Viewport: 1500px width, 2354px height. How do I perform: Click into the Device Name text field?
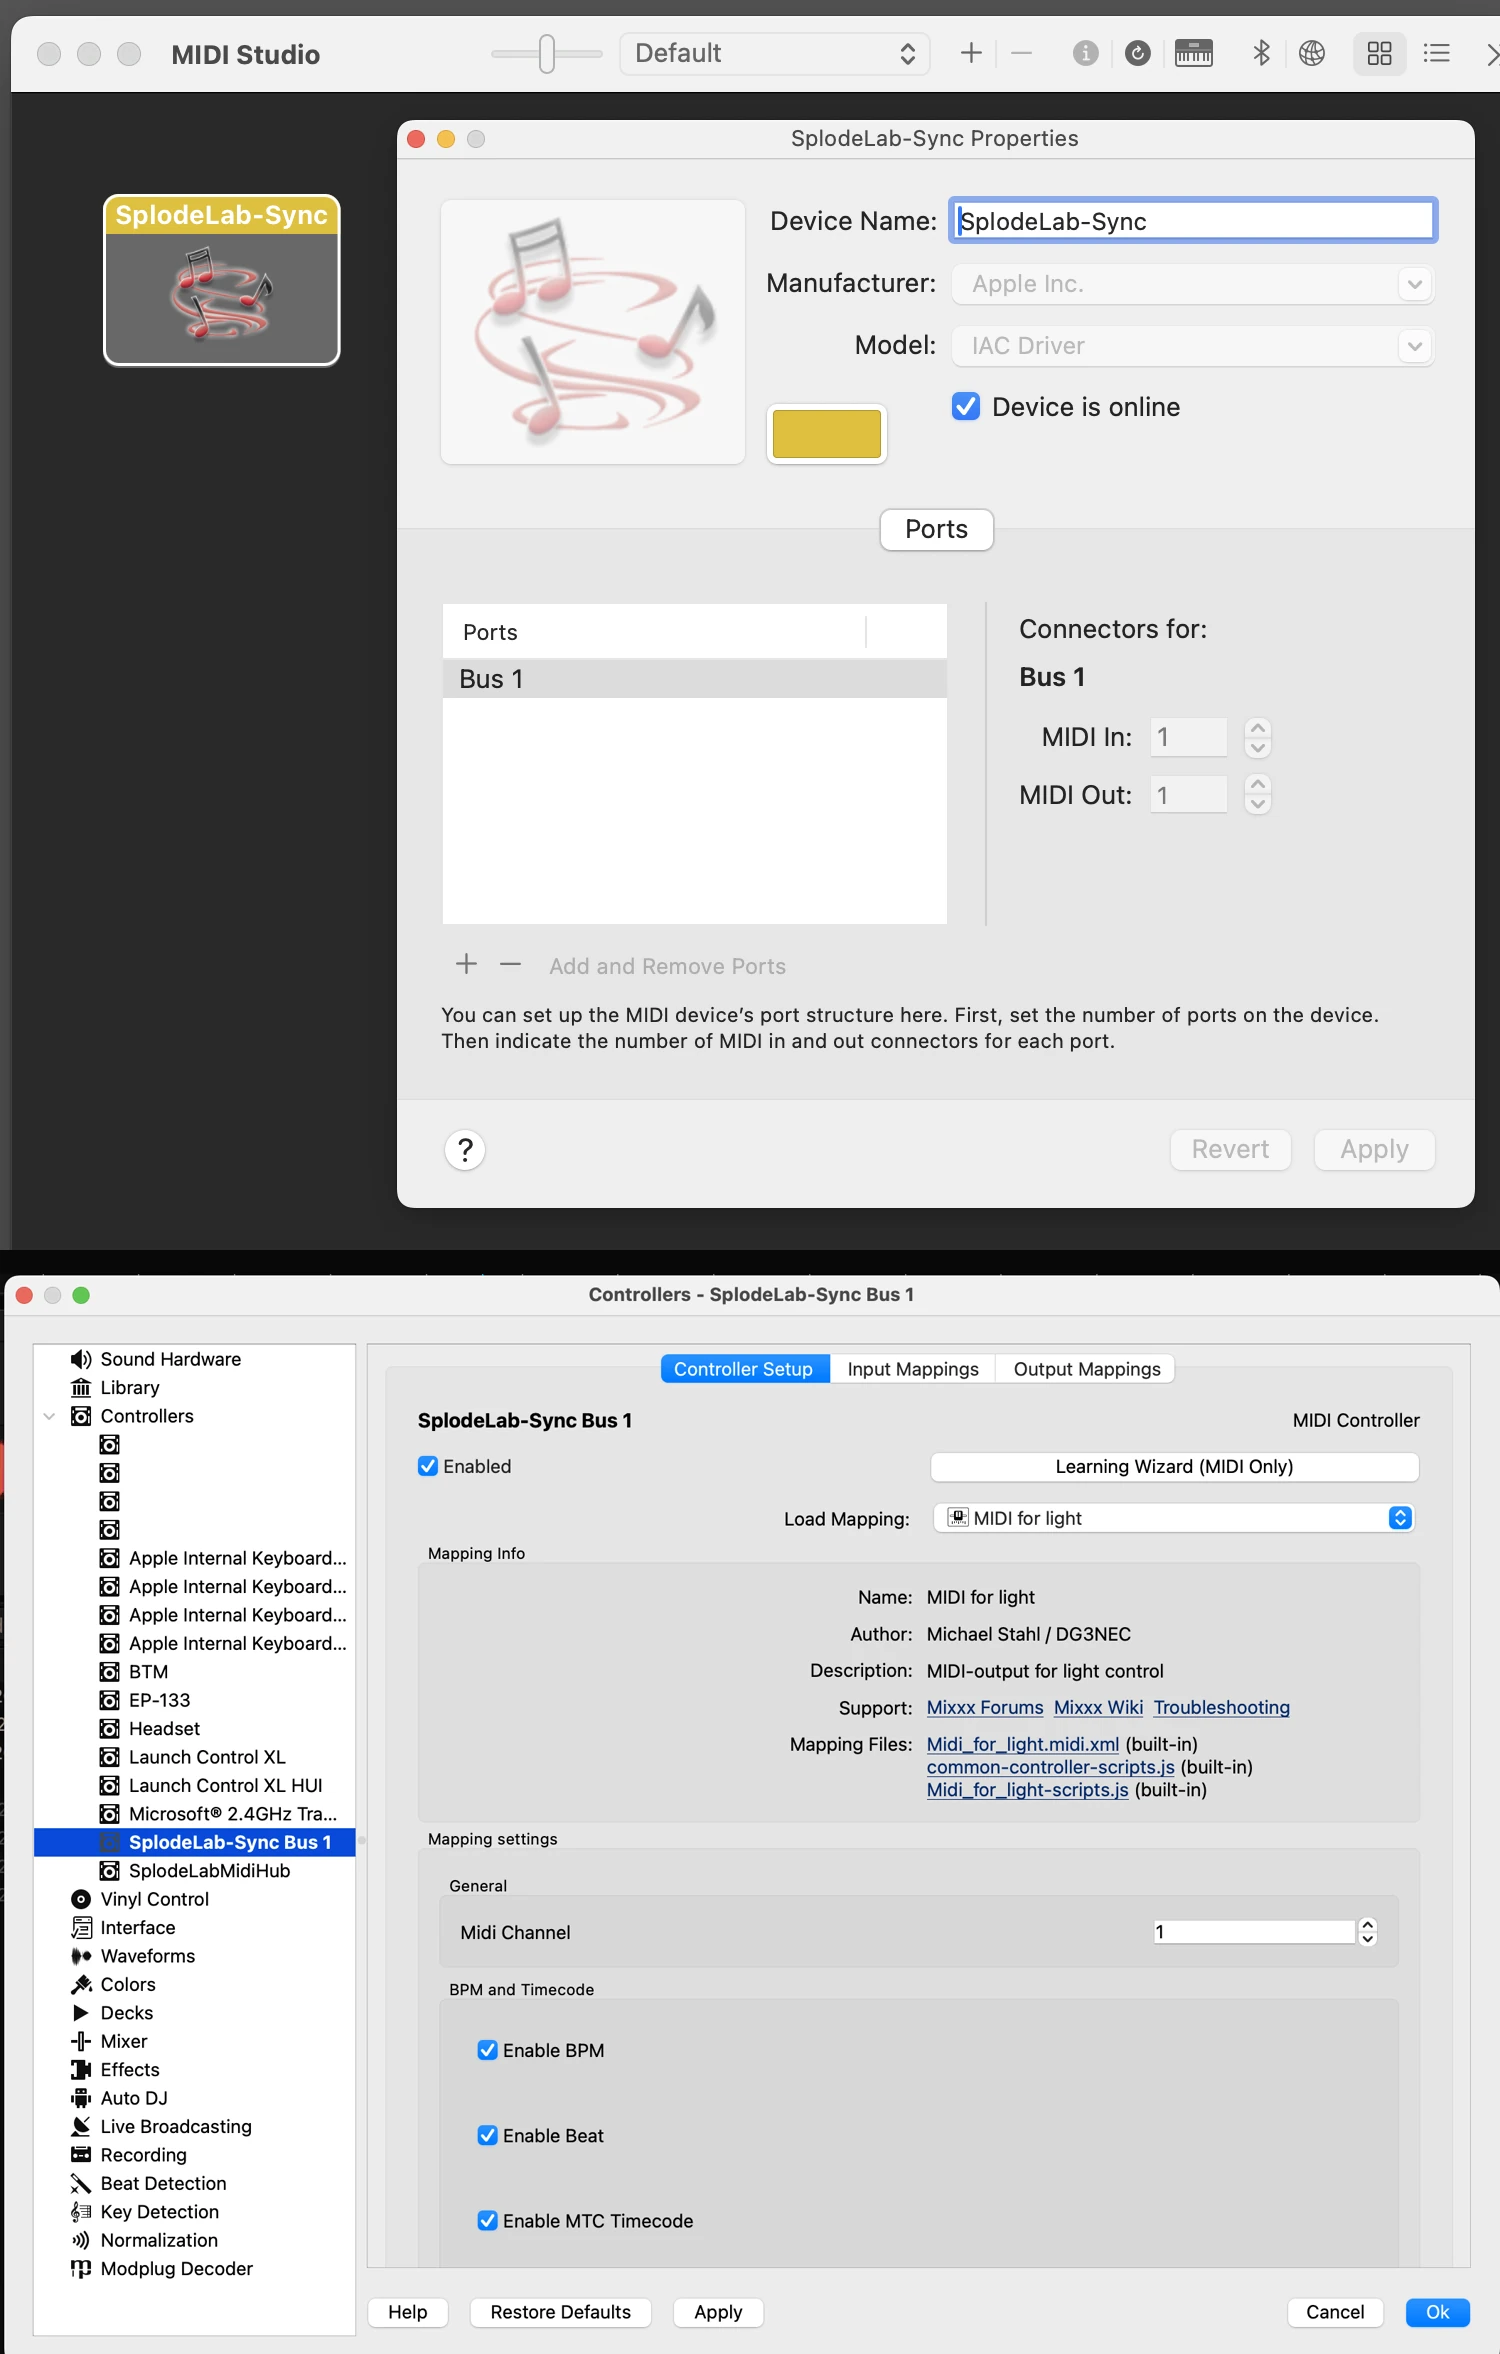pyautogui.click(x=1193, y=221)
